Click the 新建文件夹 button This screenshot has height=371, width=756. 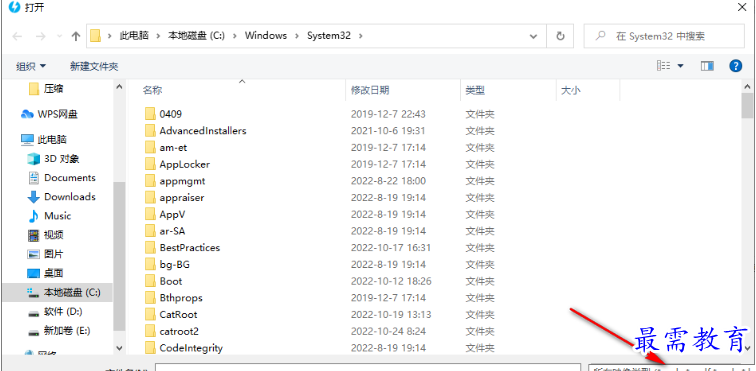(x=94, y=67)
